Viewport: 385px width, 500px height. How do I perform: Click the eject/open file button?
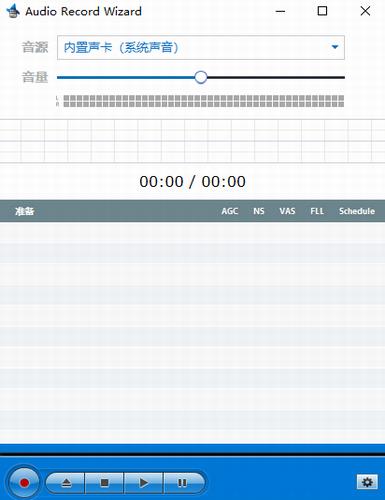66,482
